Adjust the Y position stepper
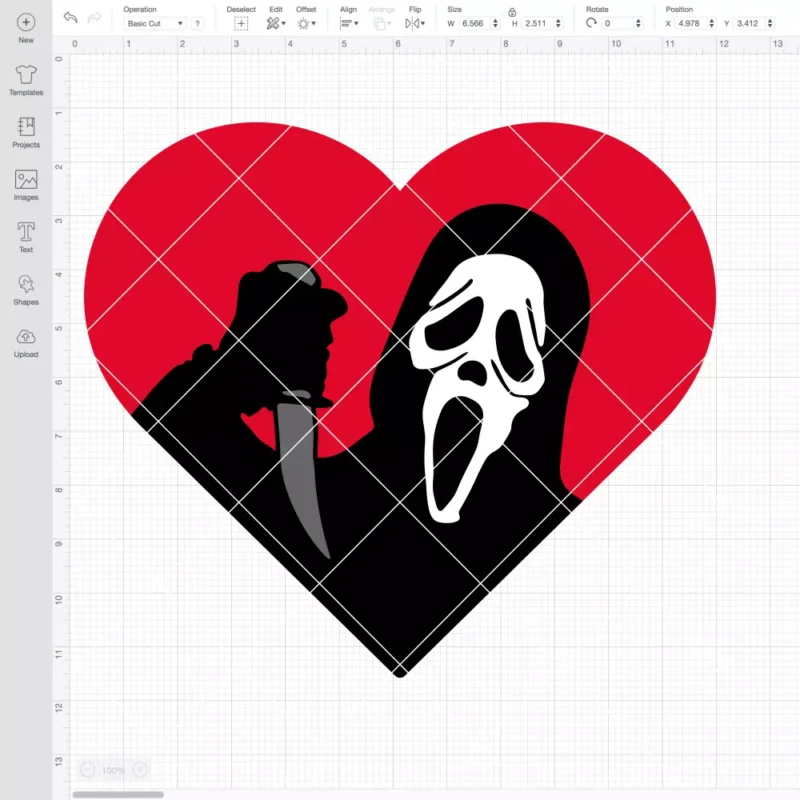This screenshot has width=800, height=800. [770, 23]
